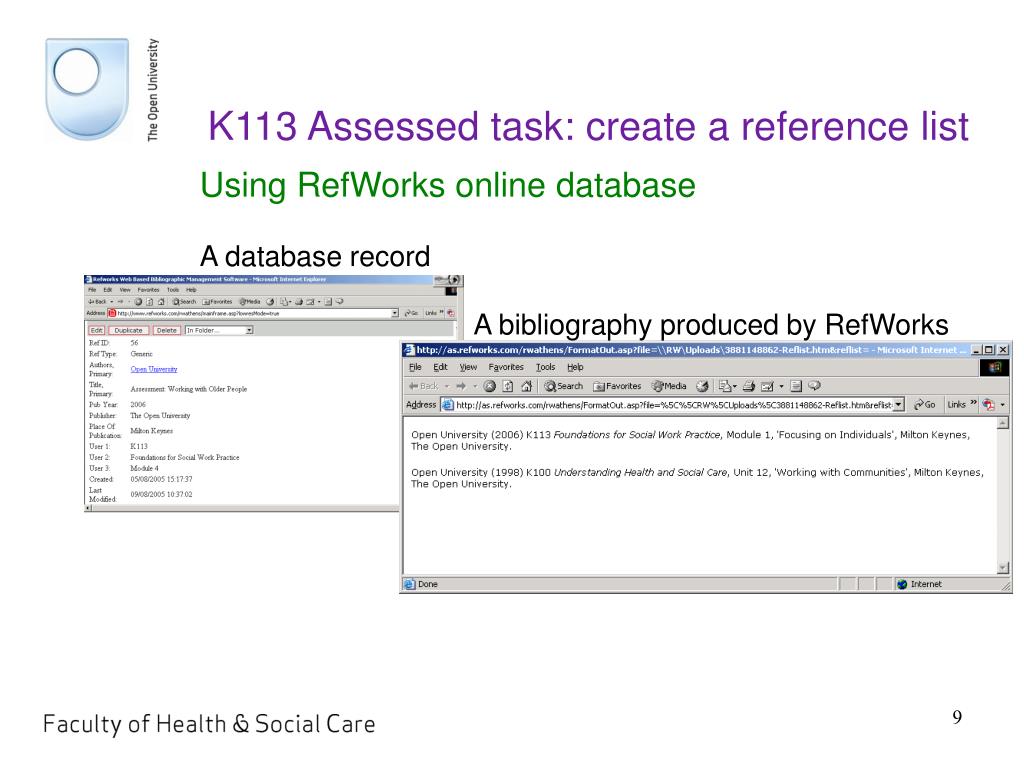
Task: Open In Folder dropdown in RefWorks record
Action: (219, 330)
